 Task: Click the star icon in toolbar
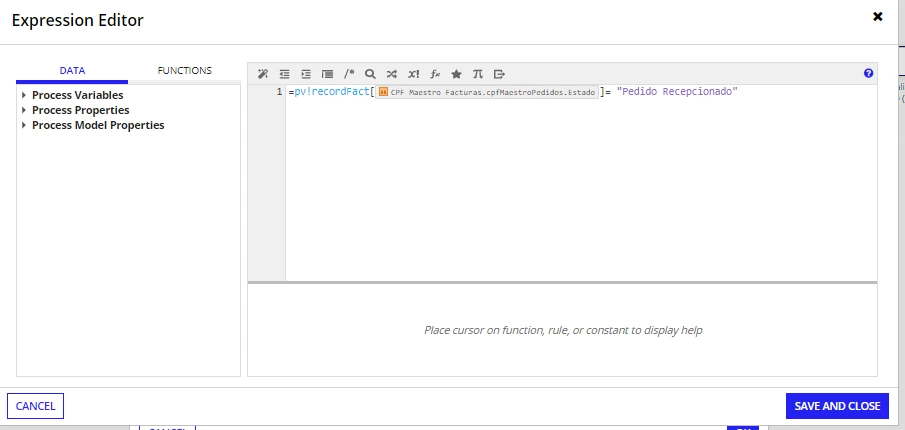[x=457, y=74]
